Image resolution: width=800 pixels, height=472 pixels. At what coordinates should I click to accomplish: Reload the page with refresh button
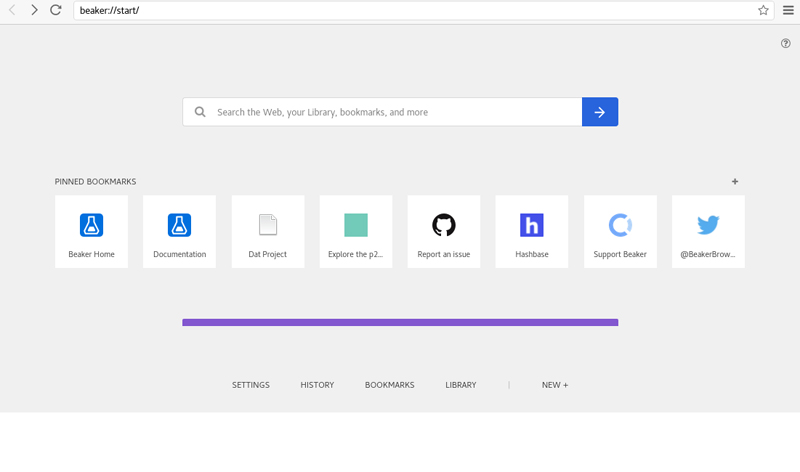(x=56, y=10)
